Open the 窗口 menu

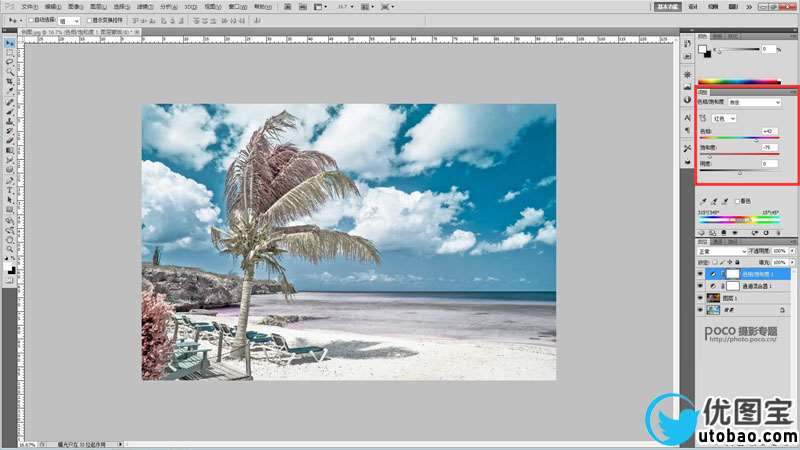click(x=237, y=7)
